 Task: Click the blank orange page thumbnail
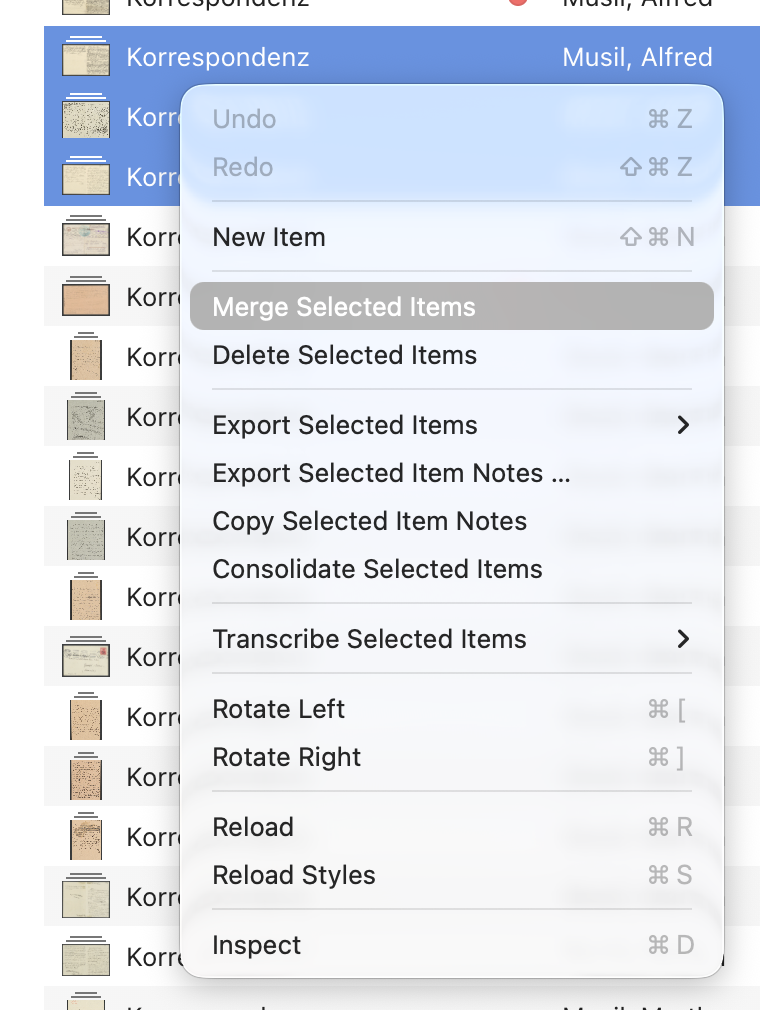click(x=85, y=297)
